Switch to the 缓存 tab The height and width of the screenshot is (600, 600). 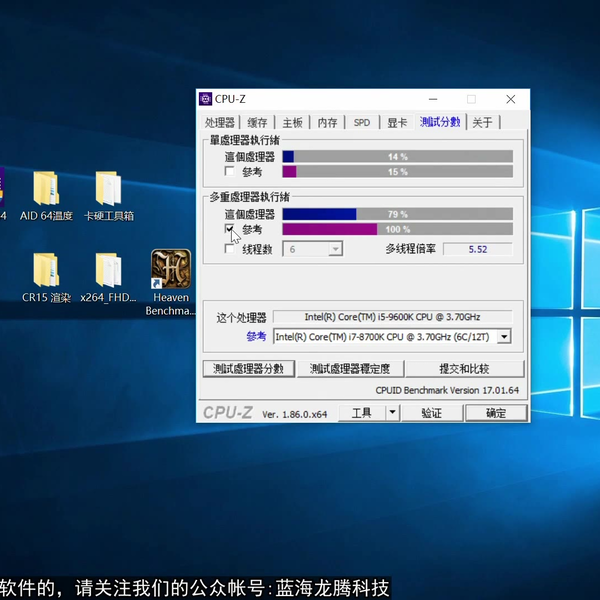click(x=257, y=122)
